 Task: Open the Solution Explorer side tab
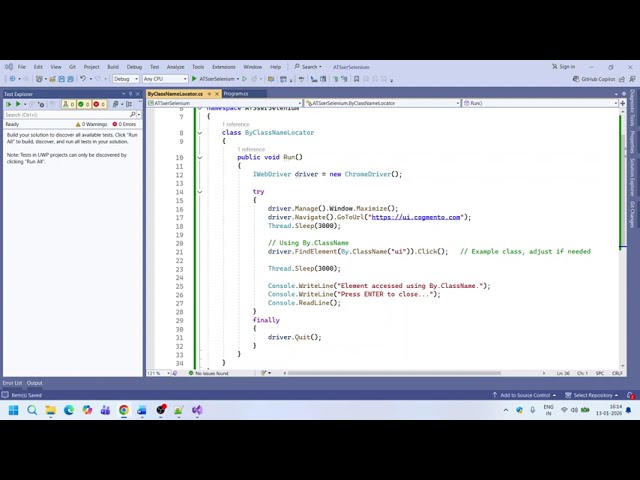coord(632,177)
